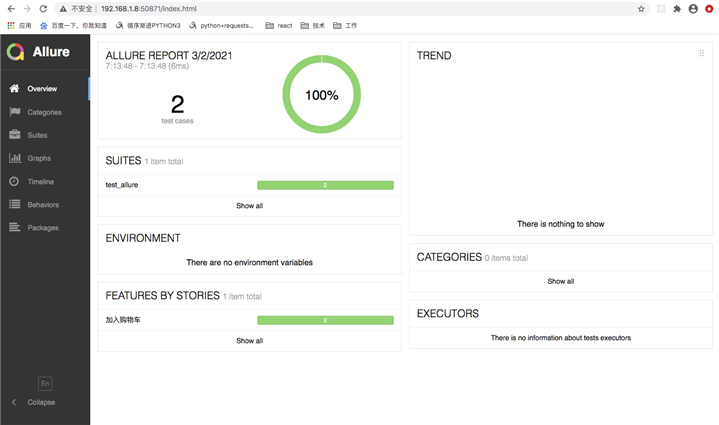Open Graphs via its bar chart icon
The image size is (719, 425).
[15, 158]
